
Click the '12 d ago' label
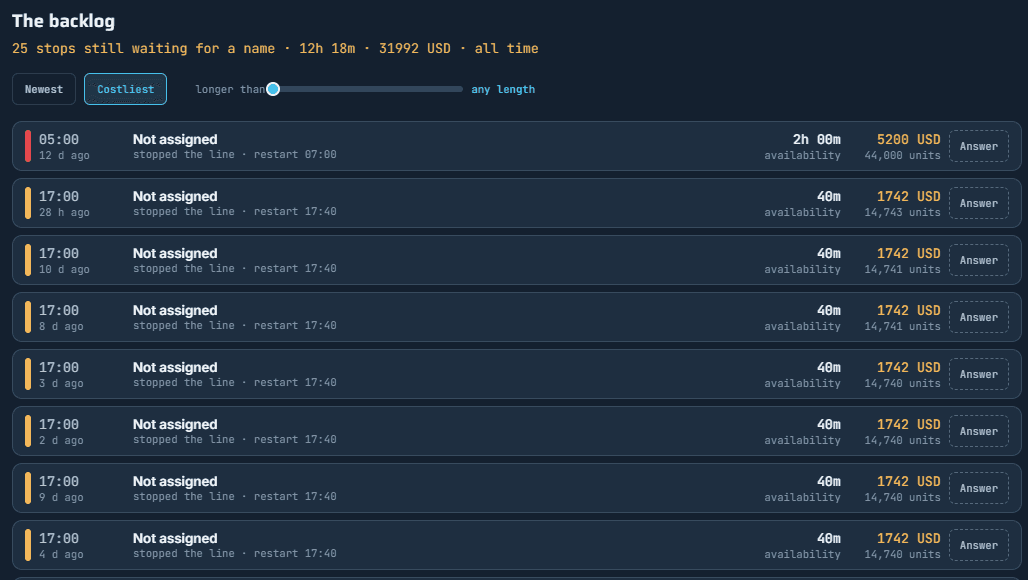click(64, 155)
